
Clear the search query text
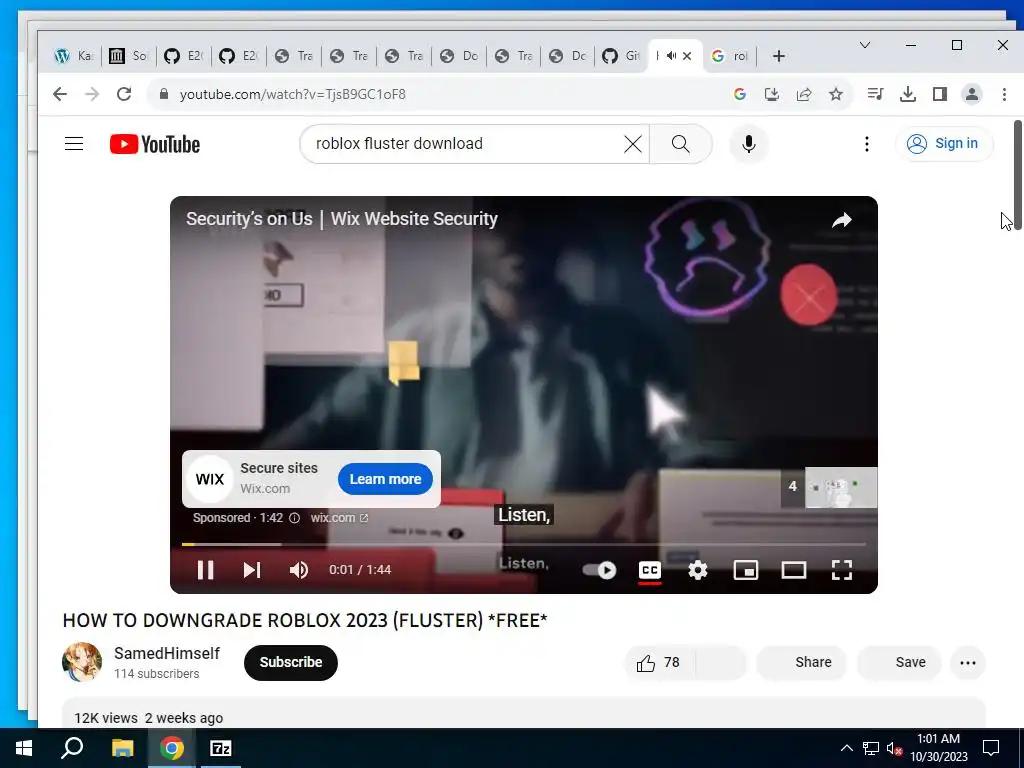pos(633,144)
